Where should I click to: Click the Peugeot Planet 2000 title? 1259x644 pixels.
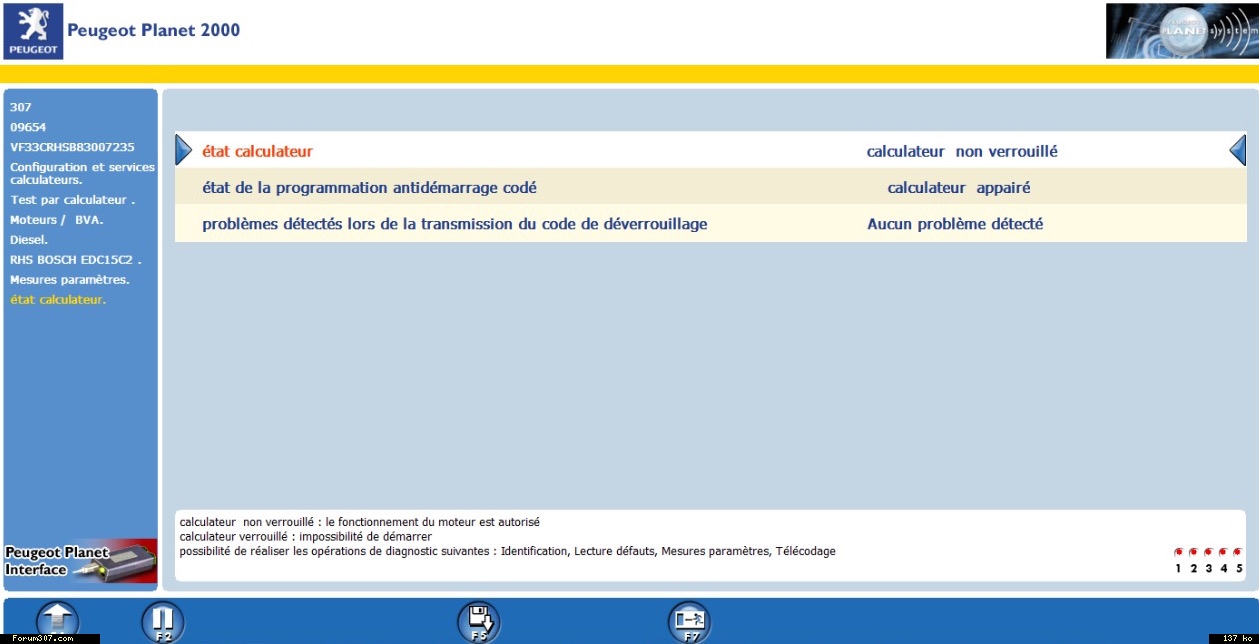click(x=154, y=30)
